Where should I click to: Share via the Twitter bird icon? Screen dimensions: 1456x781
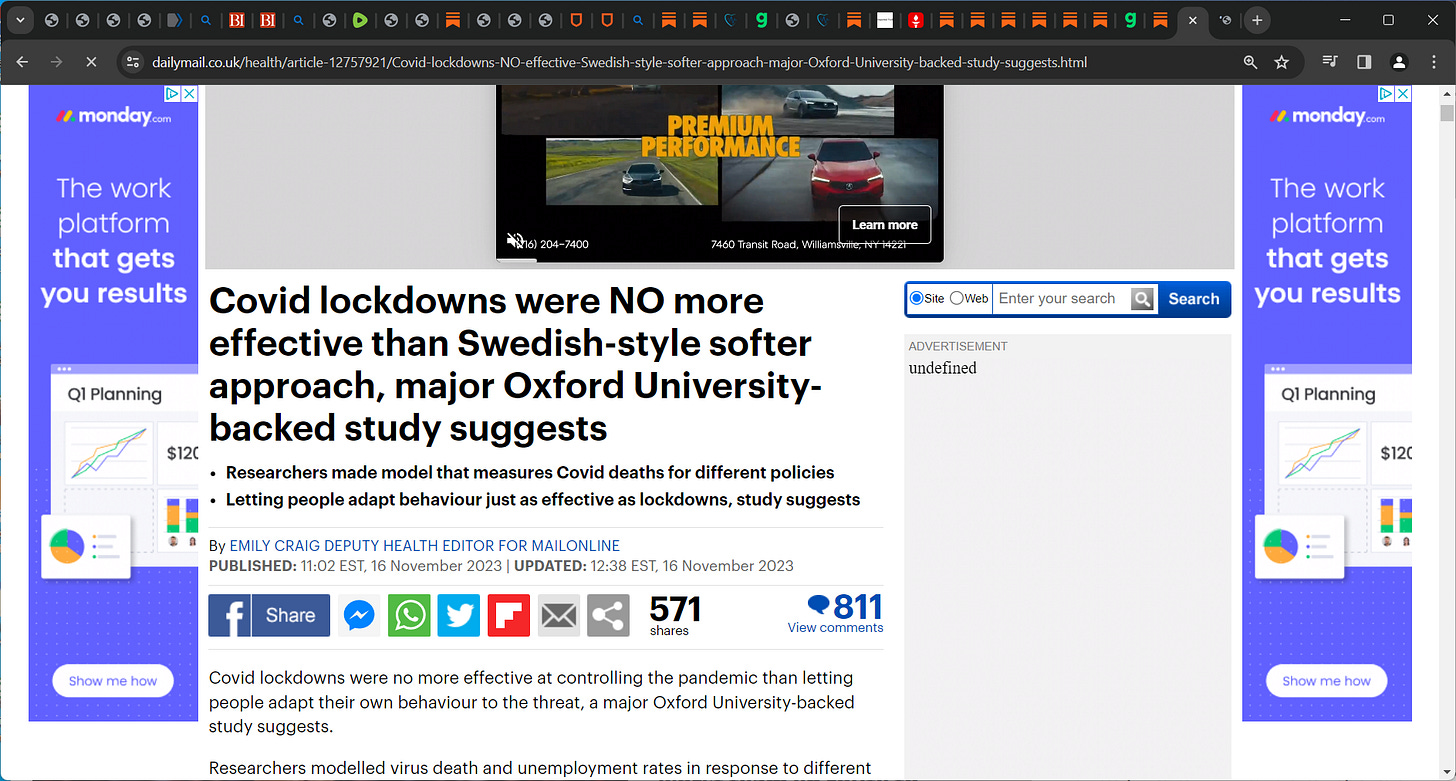pyautogui.click(x=459, y=616)
